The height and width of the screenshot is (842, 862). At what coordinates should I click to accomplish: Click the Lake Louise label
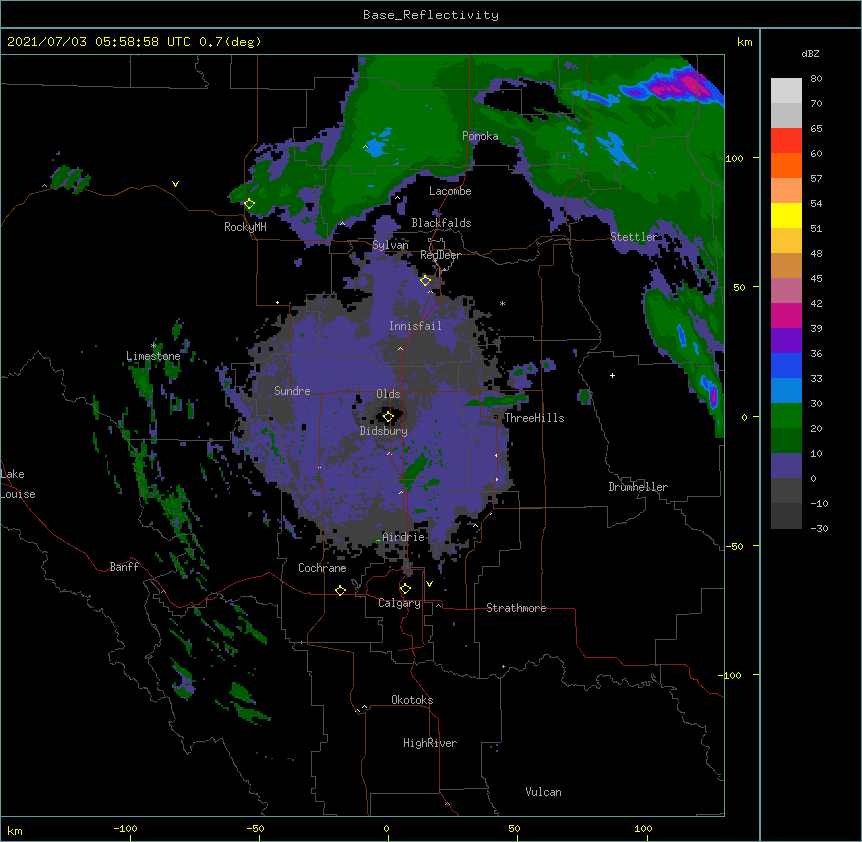tap(18, 484)
